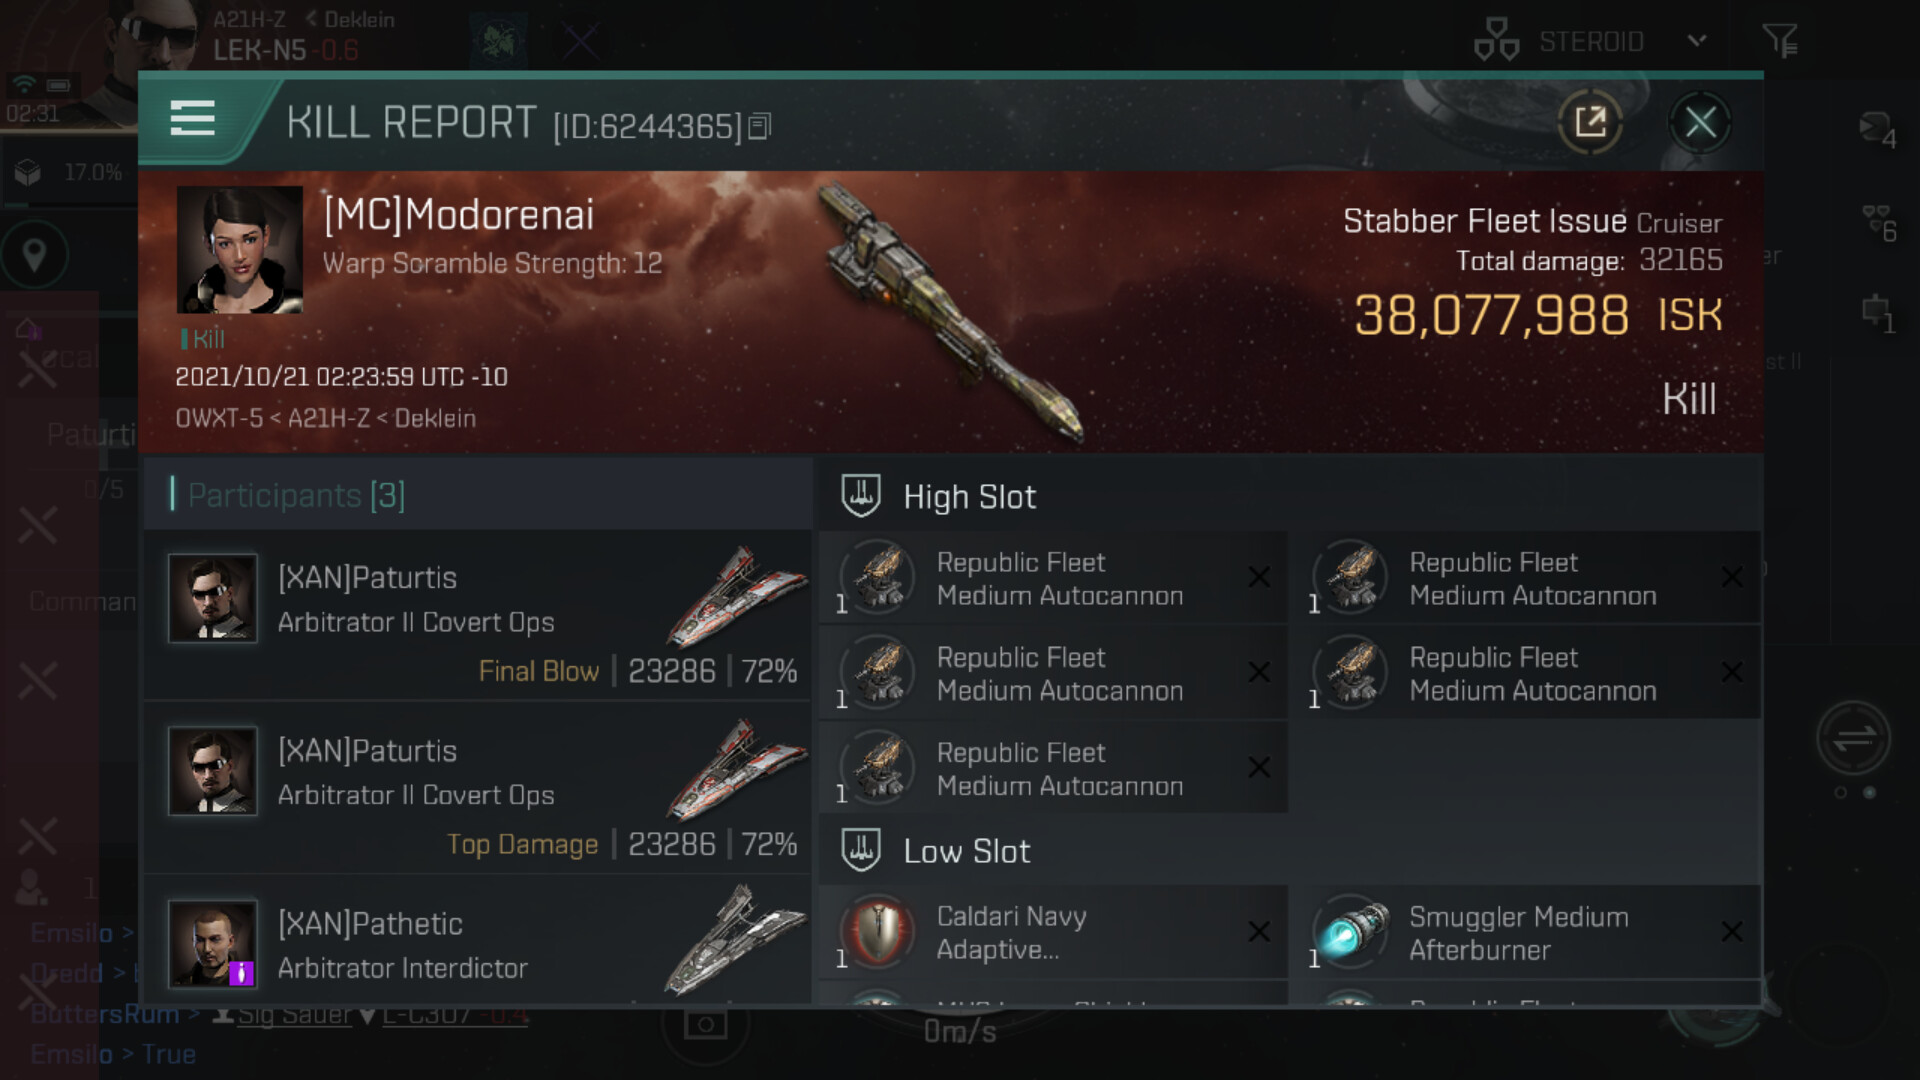Select the Pathetic Arbitrator Interdictor participant
1920x1080 pixels.
coord(478,940)
